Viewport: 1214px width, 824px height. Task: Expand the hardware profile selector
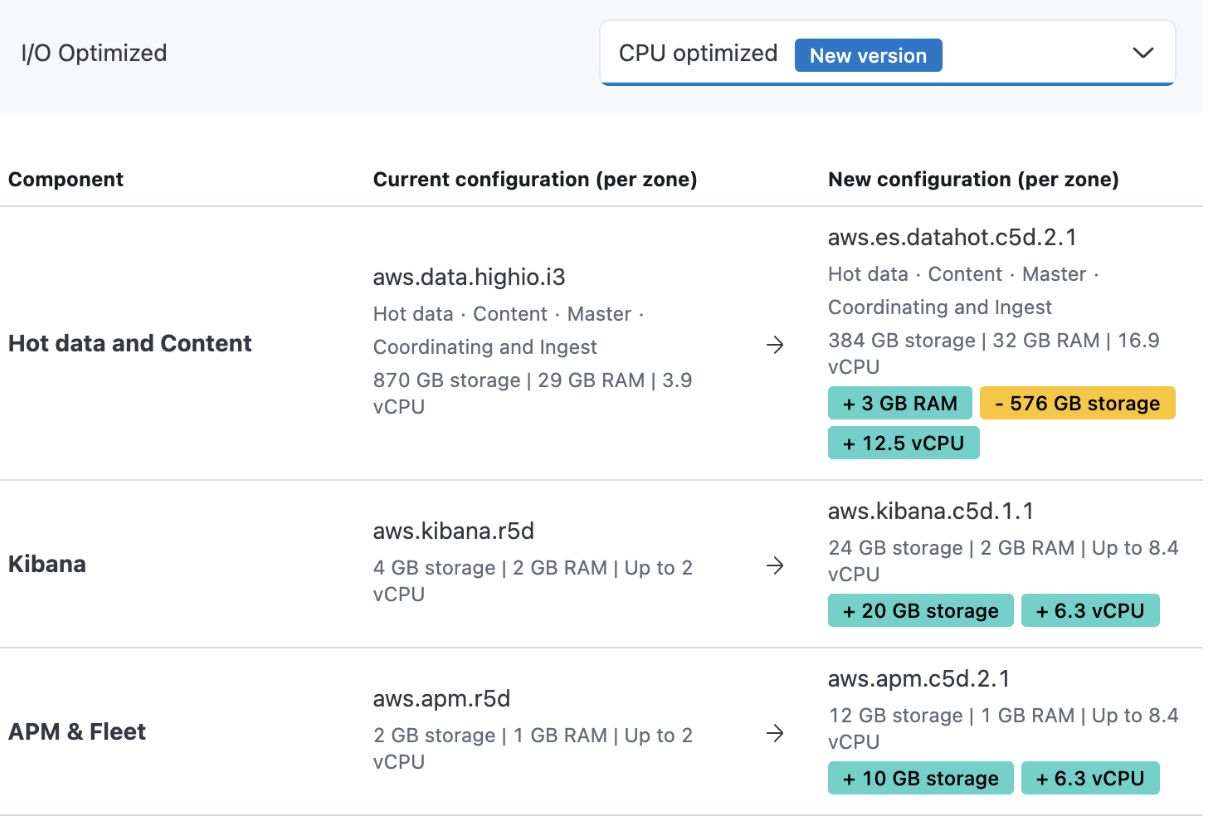click(x=887, y=52)
